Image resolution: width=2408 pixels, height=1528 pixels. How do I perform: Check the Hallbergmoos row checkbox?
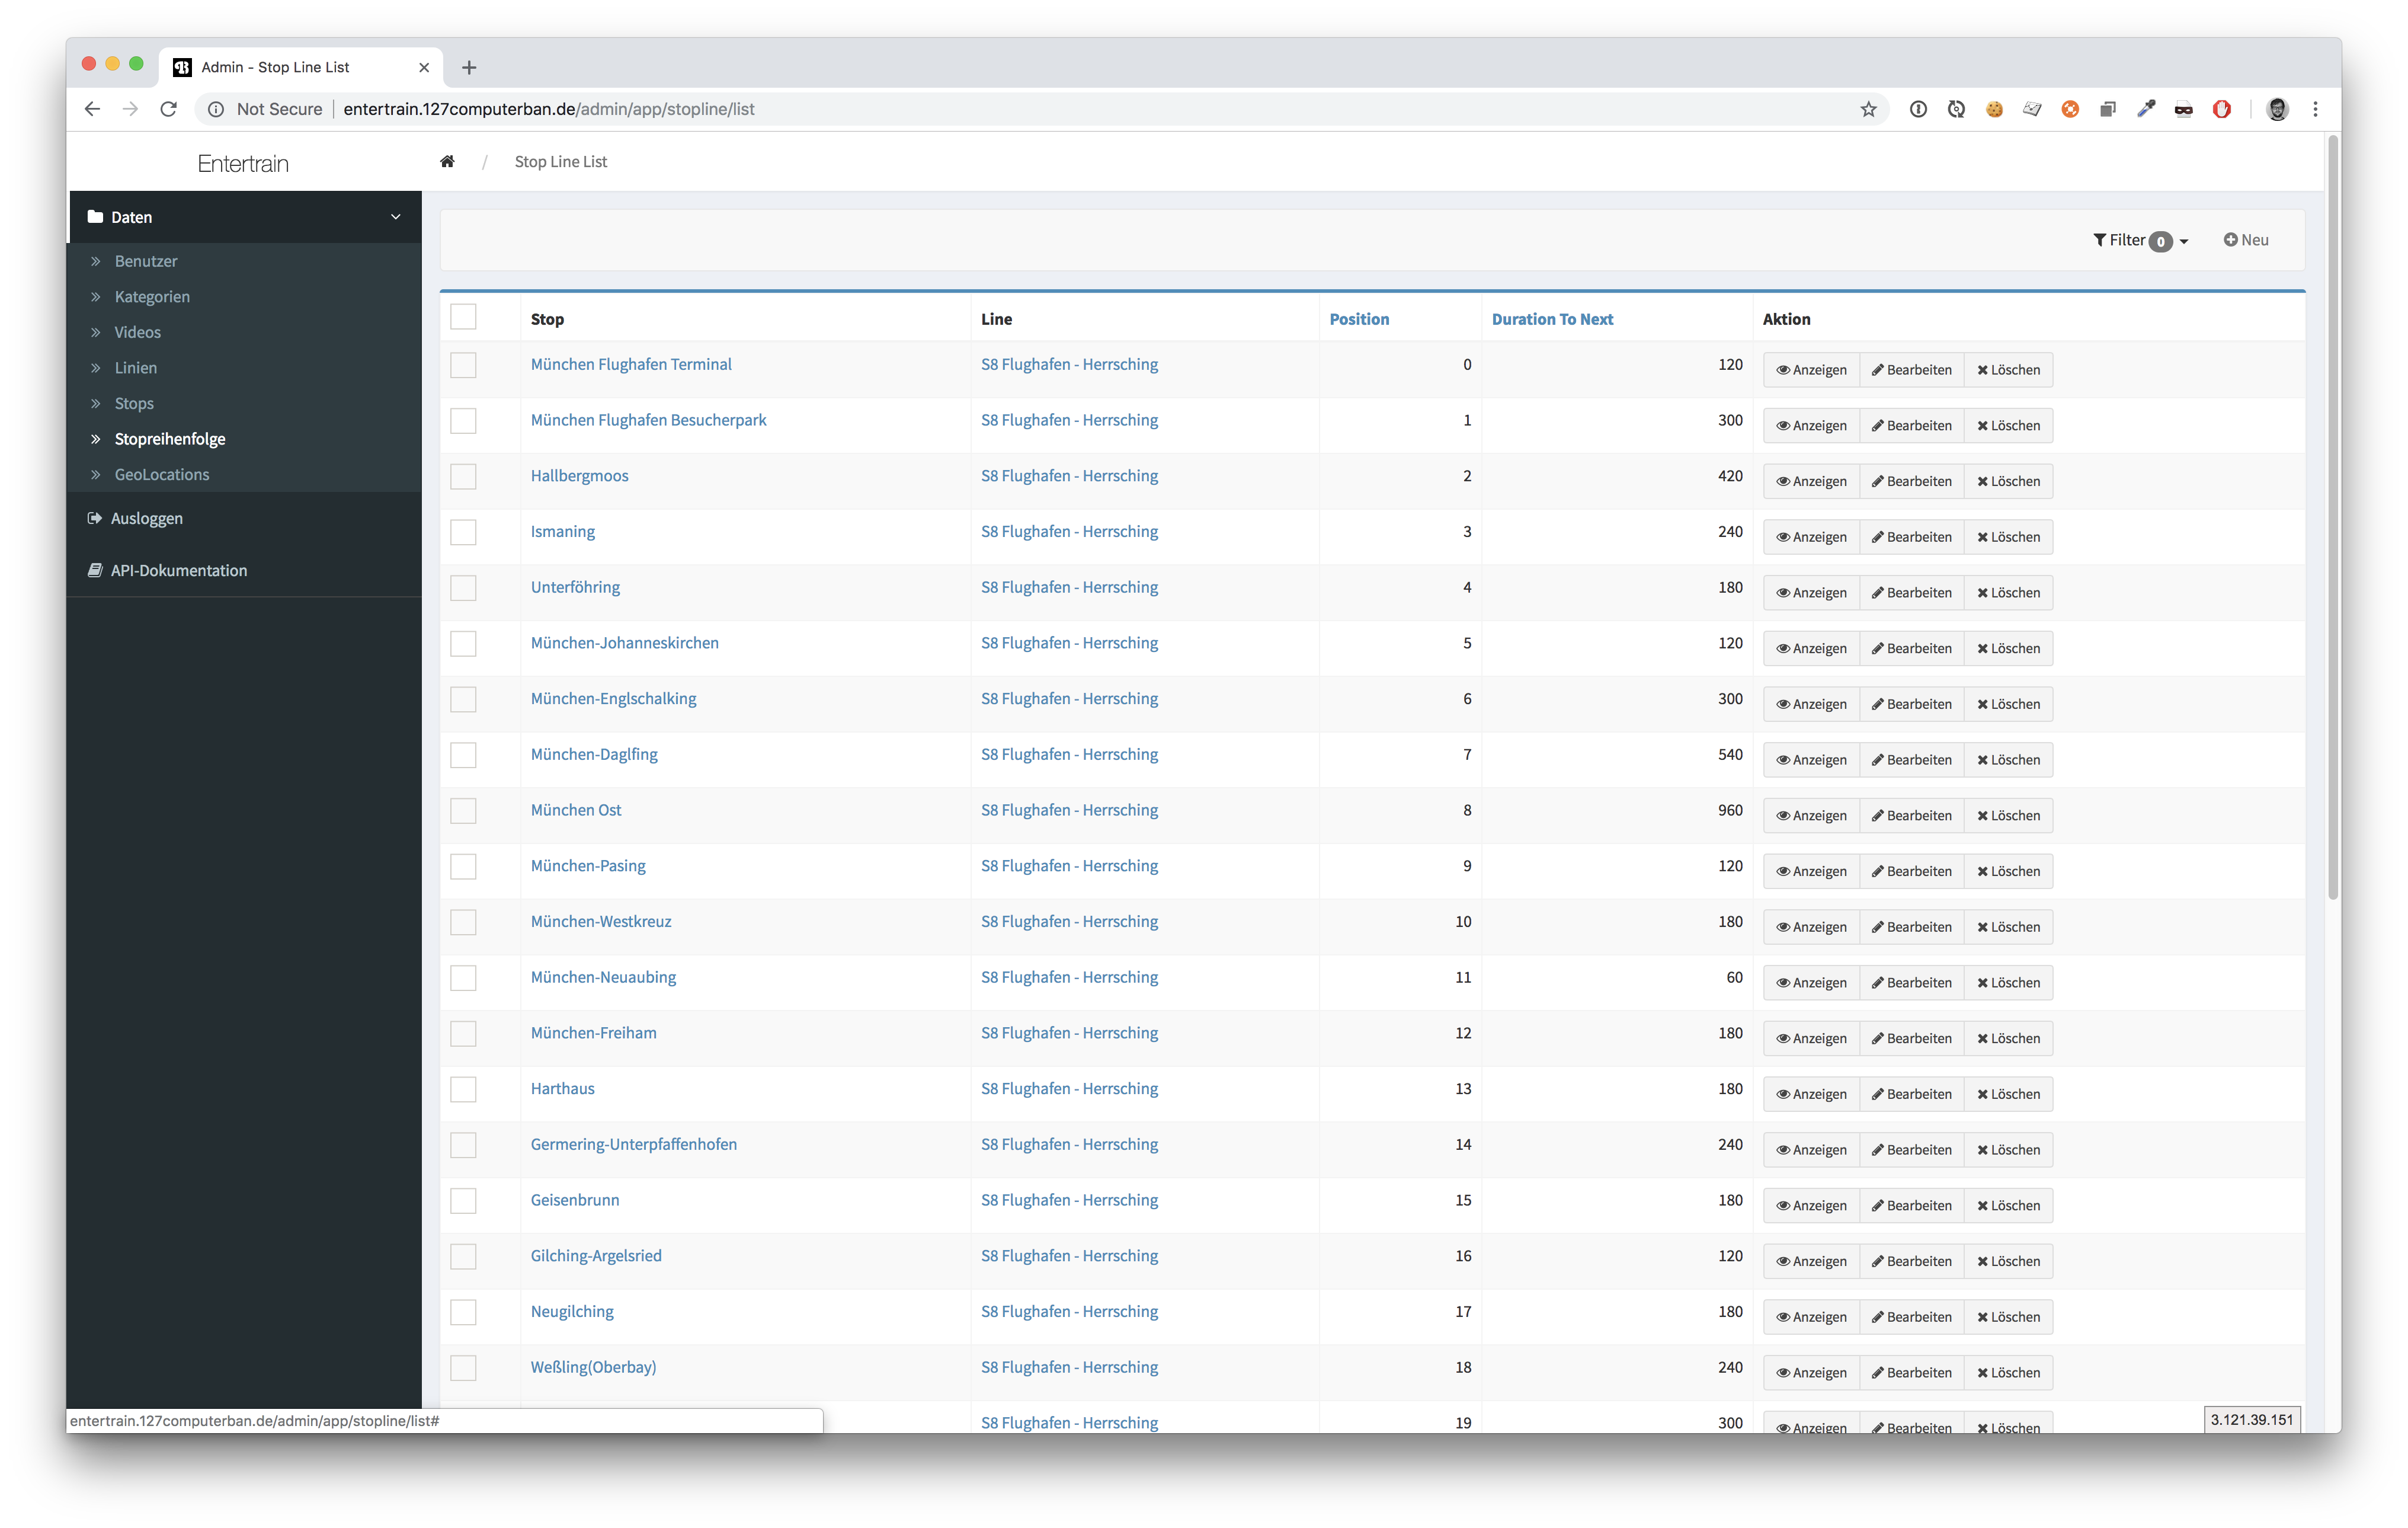[x=463, y=476]
